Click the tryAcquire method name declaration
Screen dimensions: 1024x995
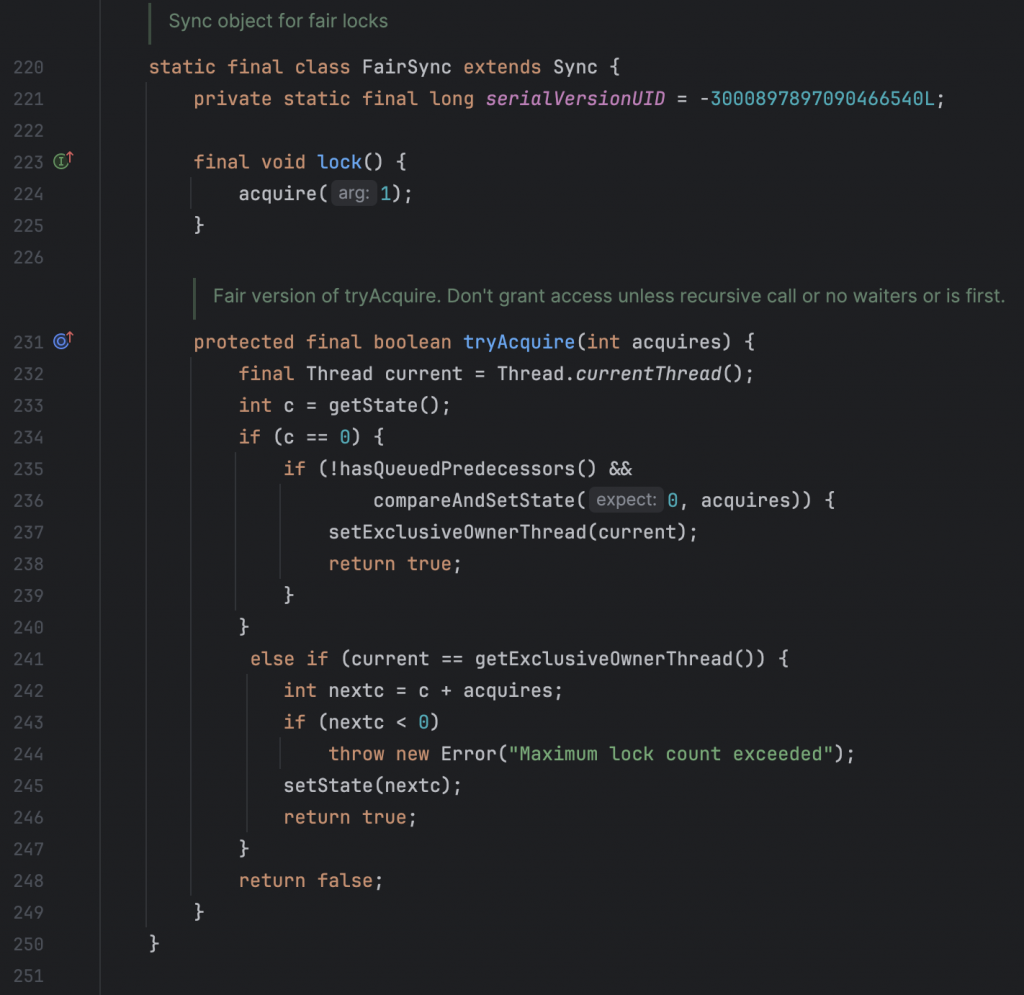tap(518, 342)
